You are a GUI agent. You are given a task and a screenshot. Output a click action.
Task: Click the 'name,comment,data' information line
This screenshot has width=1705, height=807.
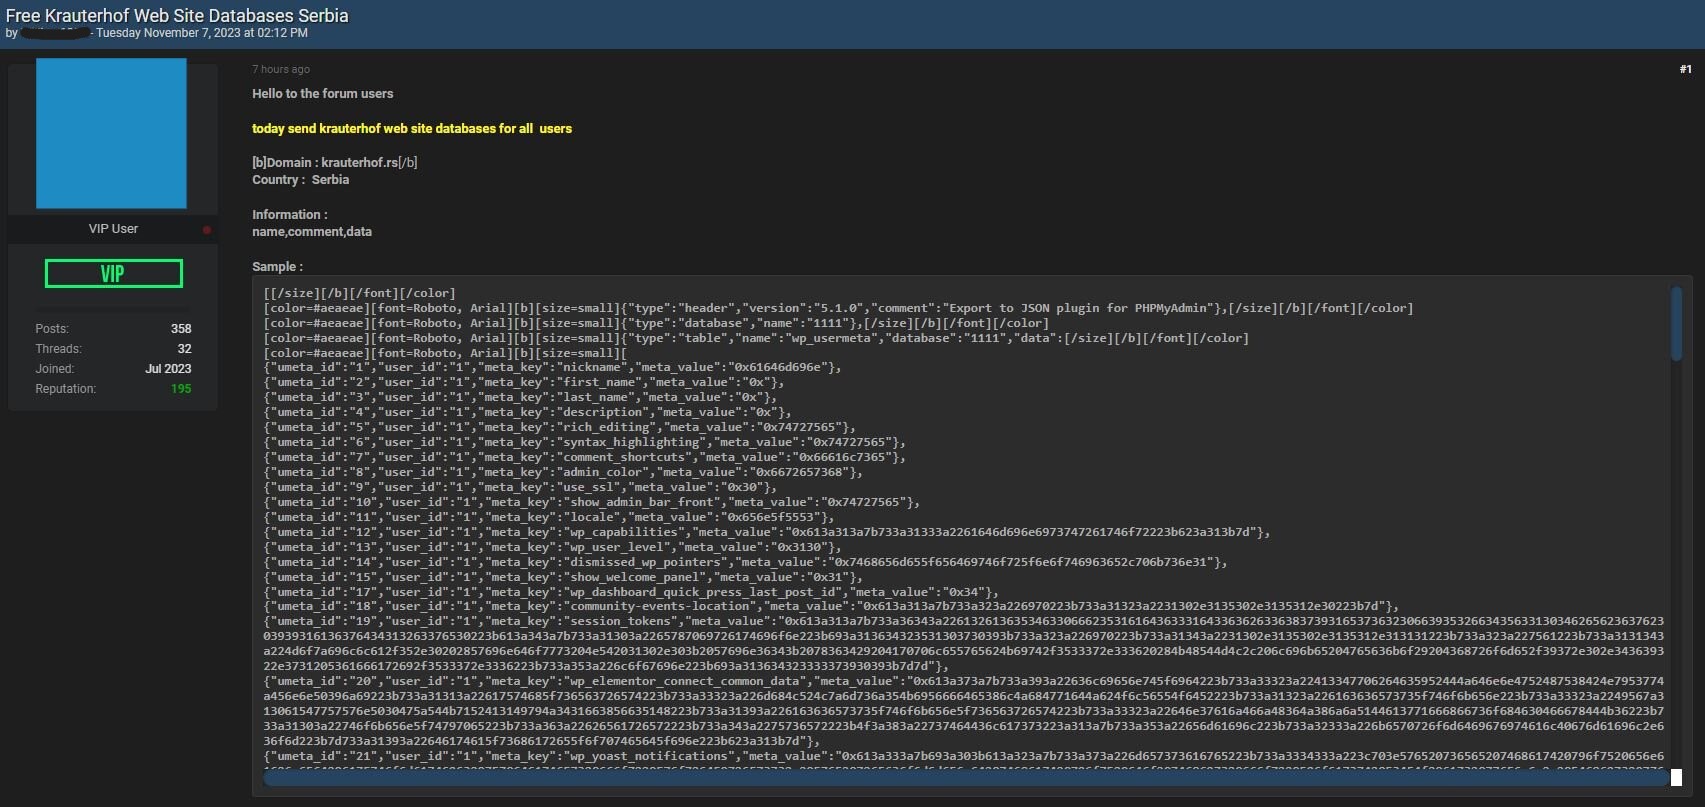tap(312, 232)
